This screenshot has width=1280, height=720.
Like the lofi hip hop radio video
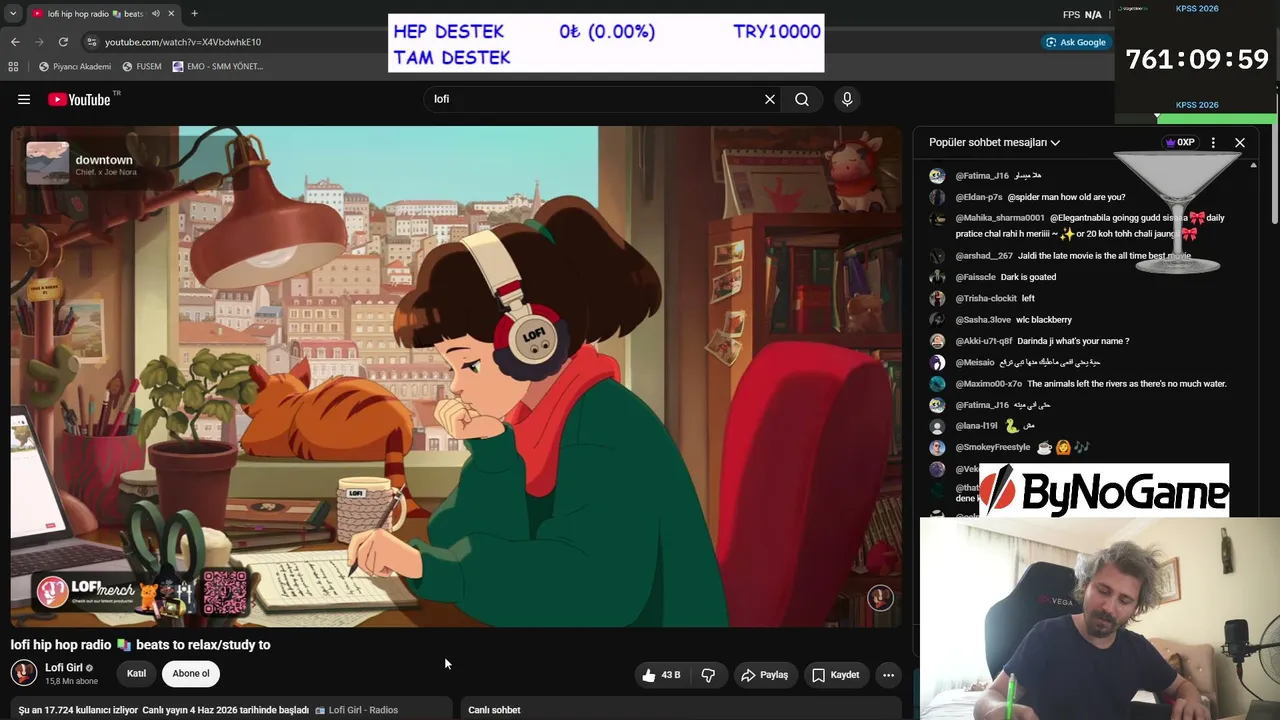pos(661,675)
